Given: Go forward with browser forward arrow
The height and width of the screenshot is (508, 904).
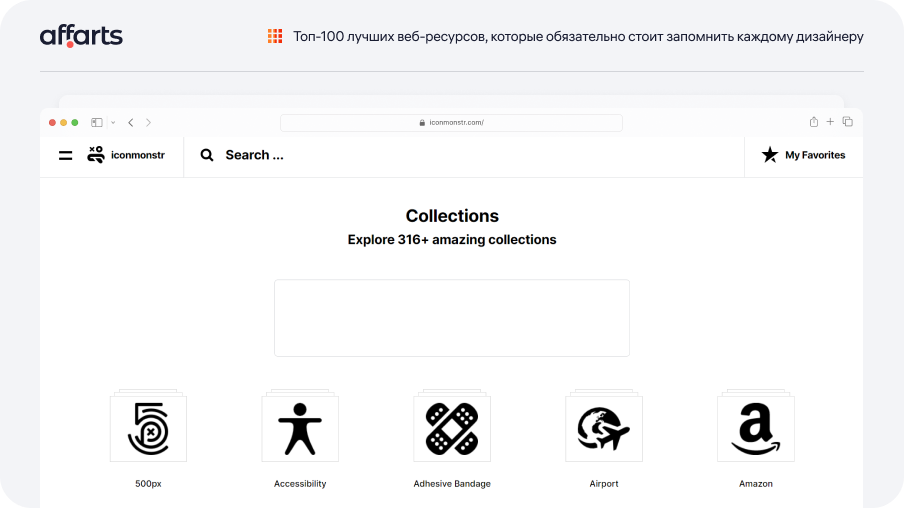Looking at the screenshot, I should (x=148, y=122).
